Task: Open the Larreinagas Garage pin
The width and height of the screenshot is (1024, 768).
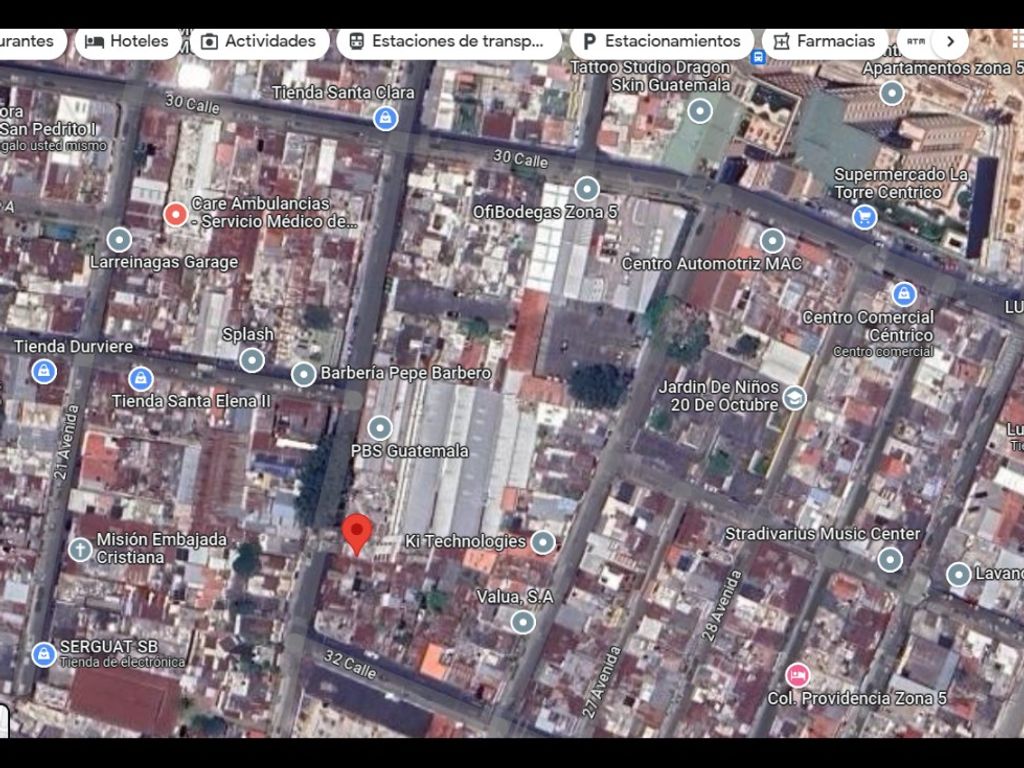Action: [x=119, y=240]
